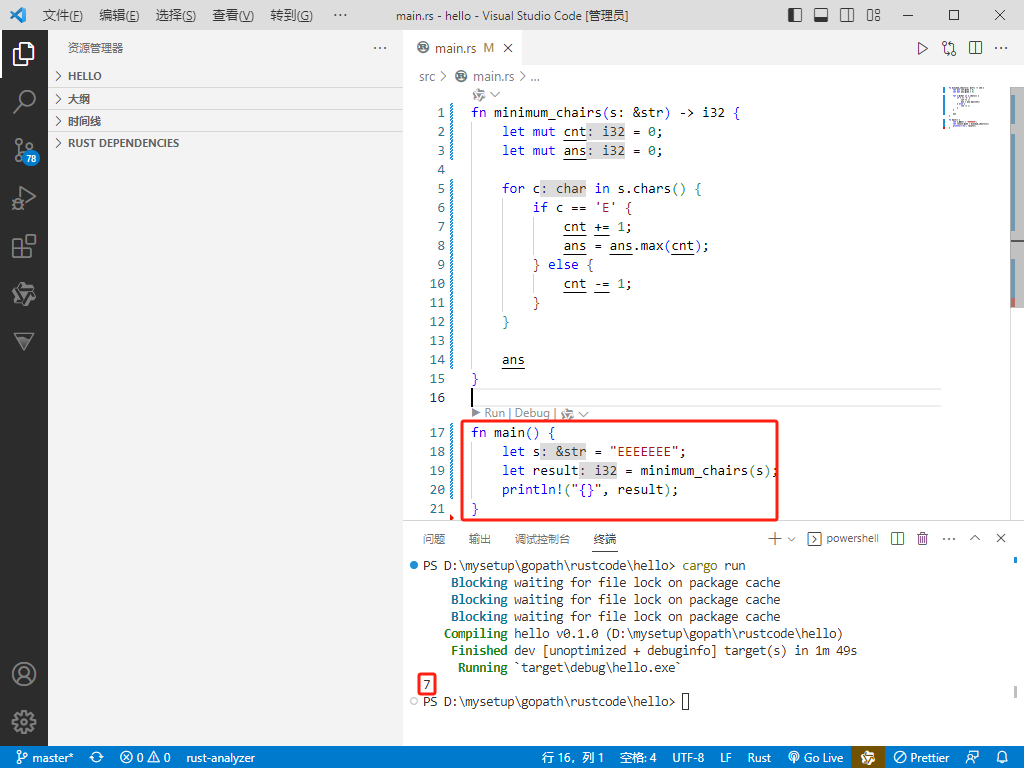
Task: Select the main.rs editor tab
Action: (x=464, y=48)
